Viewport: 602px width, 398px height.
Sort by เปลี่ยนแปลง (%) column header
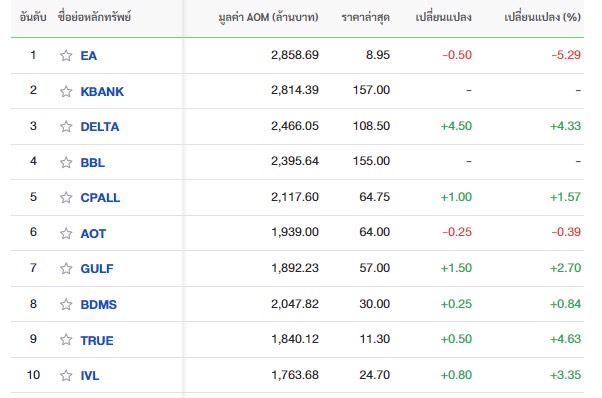(542, 17)
